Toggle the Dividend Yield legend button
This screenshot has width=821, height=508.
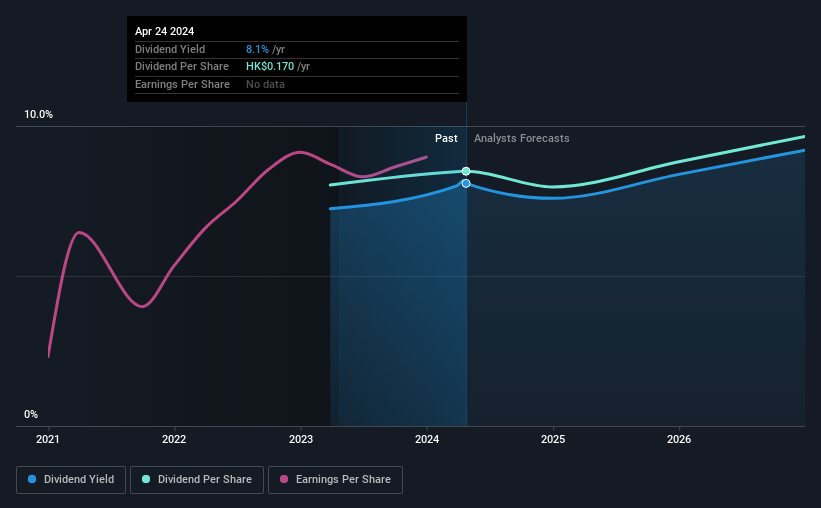point(71,480)
